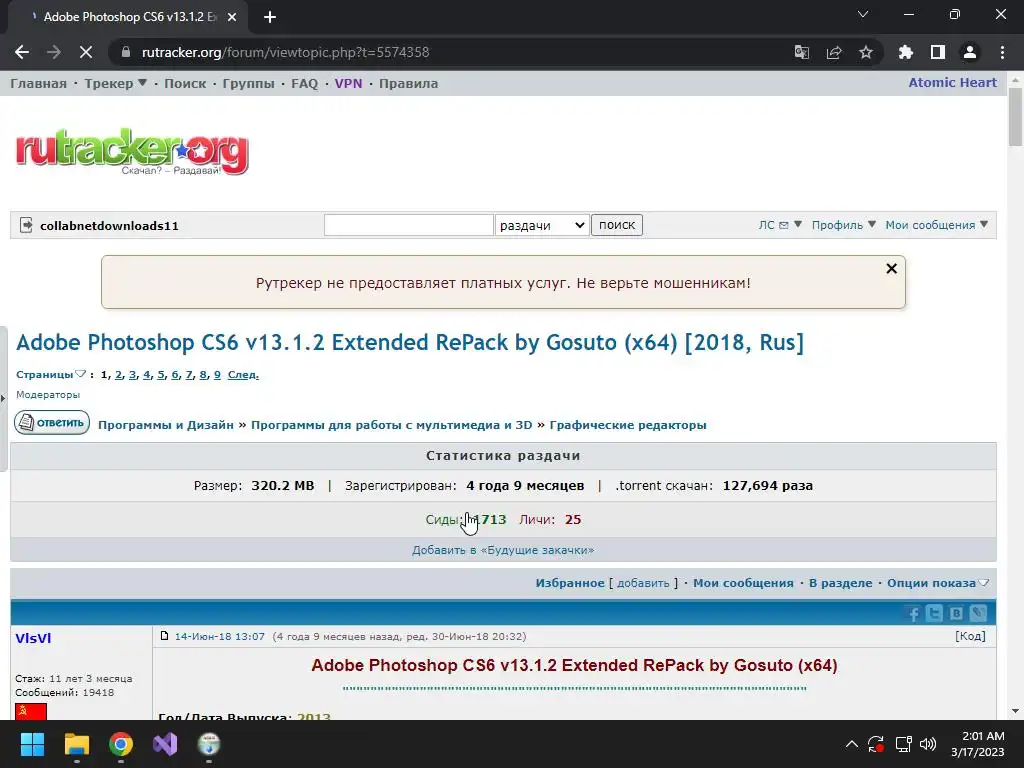Viewport: 1024px width, 768px height.
Task: Go to page 9 of the topic
Action: tap(217, 375)
